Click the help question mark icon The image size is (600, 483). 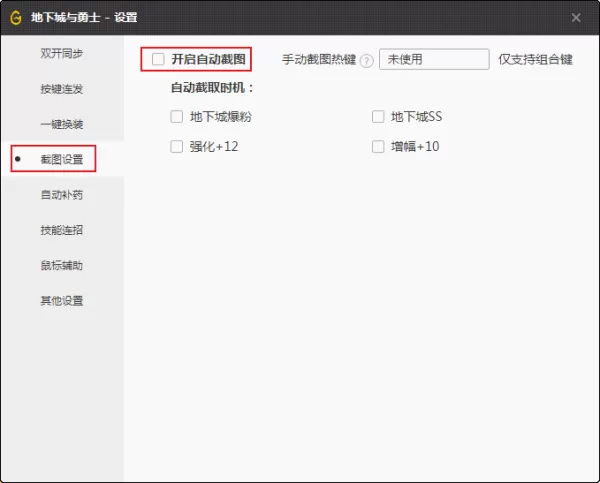[367, 60]
